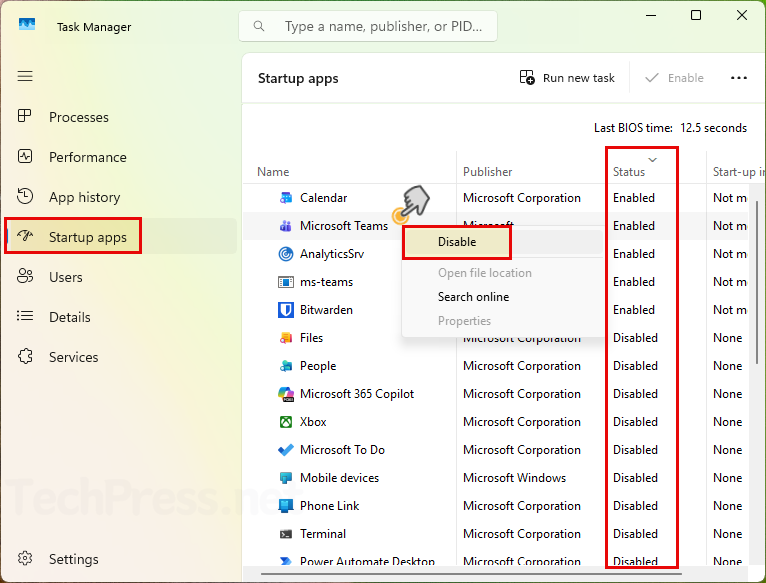Click the Microsoft Teams row icon
Viewport: 766px width, 583px height.
click(286, 226)
